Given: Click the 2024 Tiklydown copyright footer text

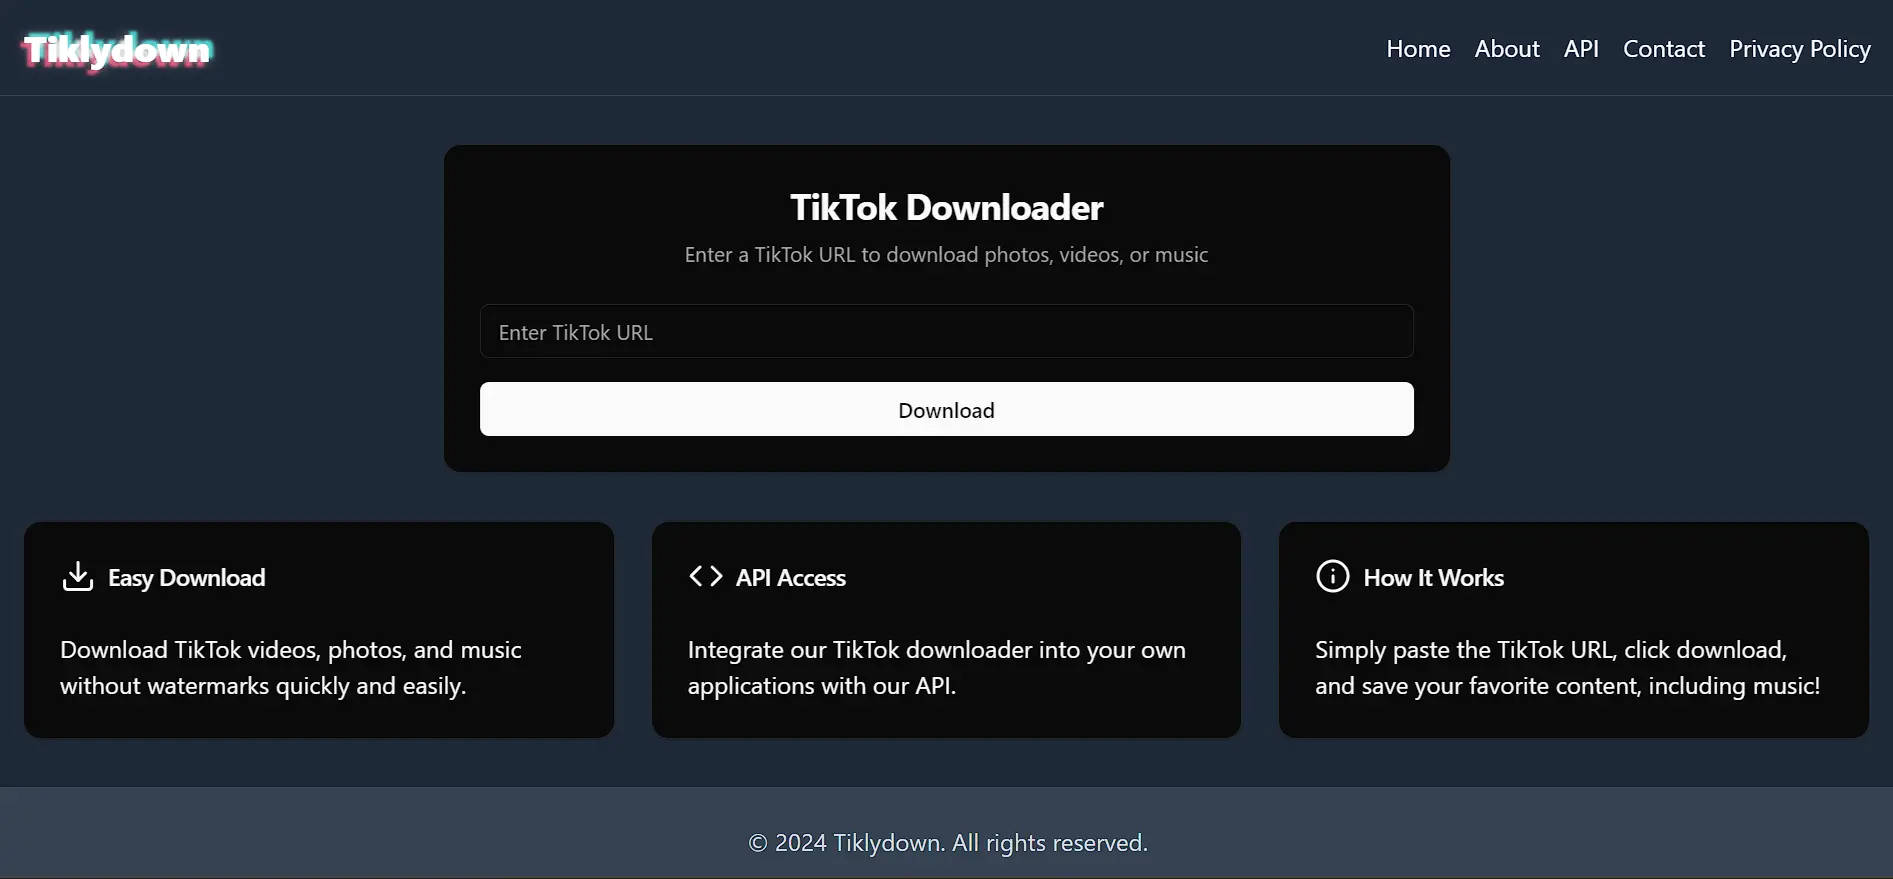Looking at the screenshot, I should 948,843.
